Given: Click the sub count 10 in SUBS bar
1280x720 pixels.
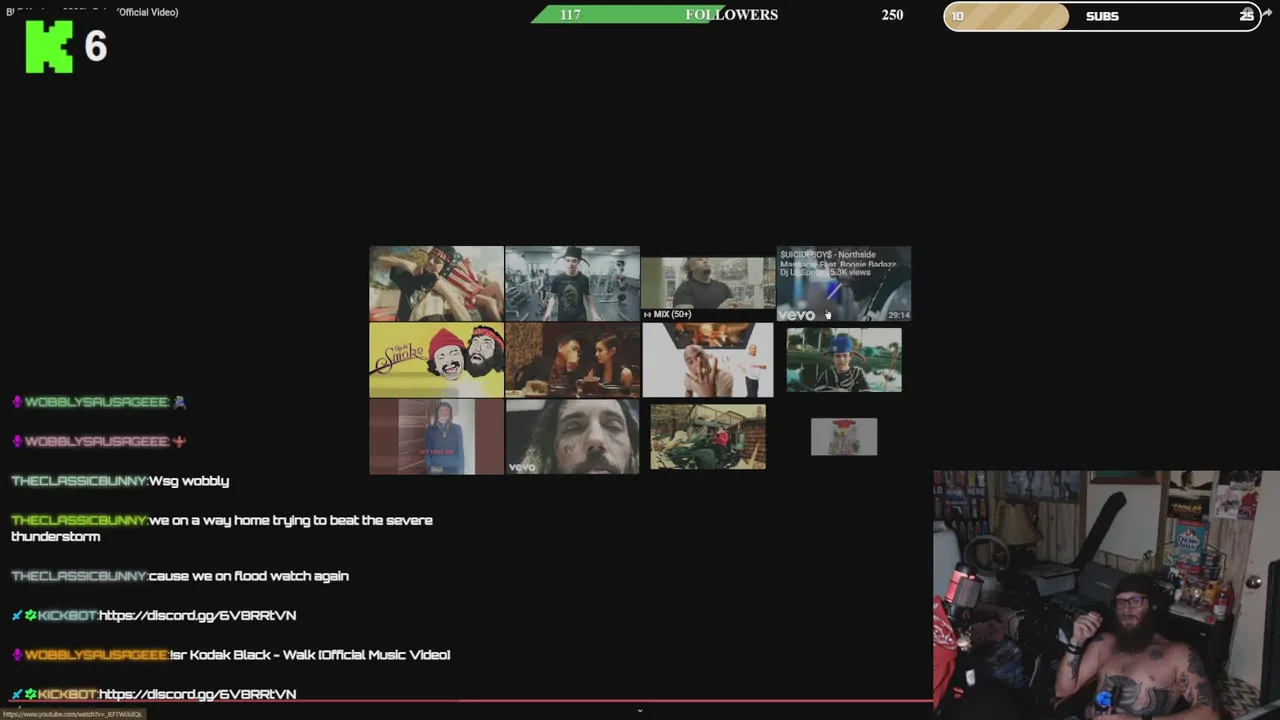Looking at the screenshot, I should 958,16.
